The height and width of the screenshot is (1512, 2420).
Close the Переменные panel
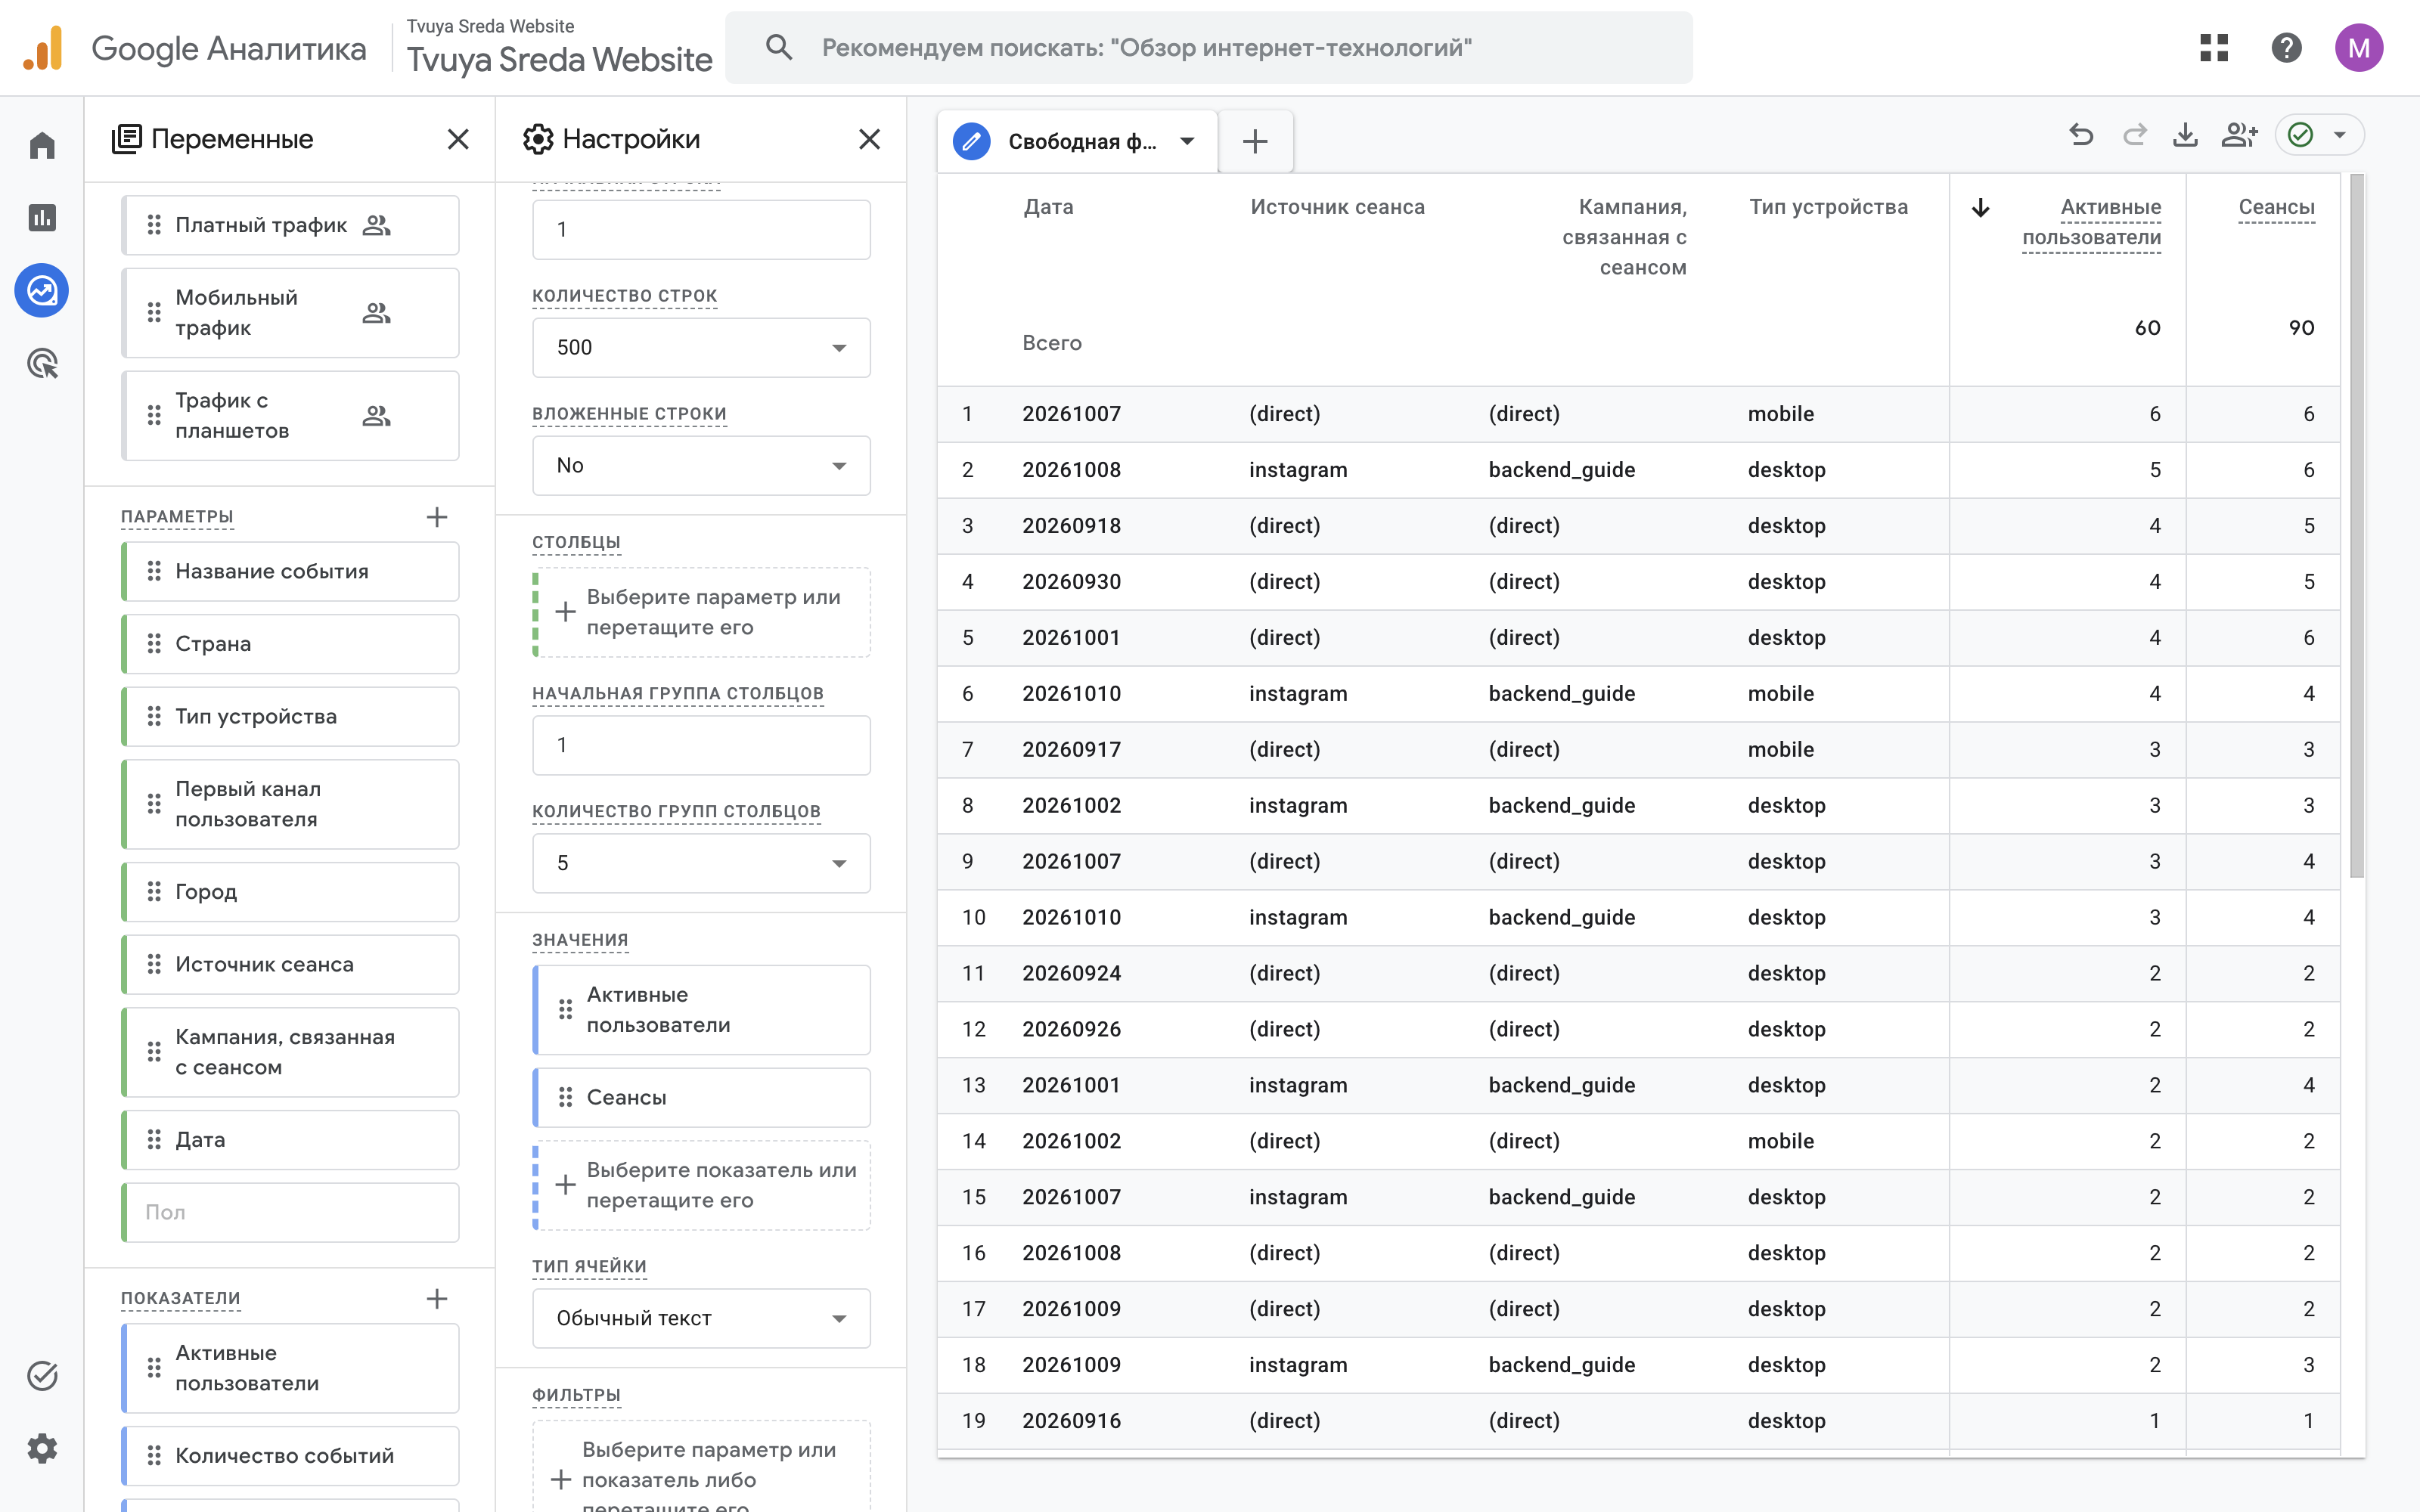coord(458,139)
